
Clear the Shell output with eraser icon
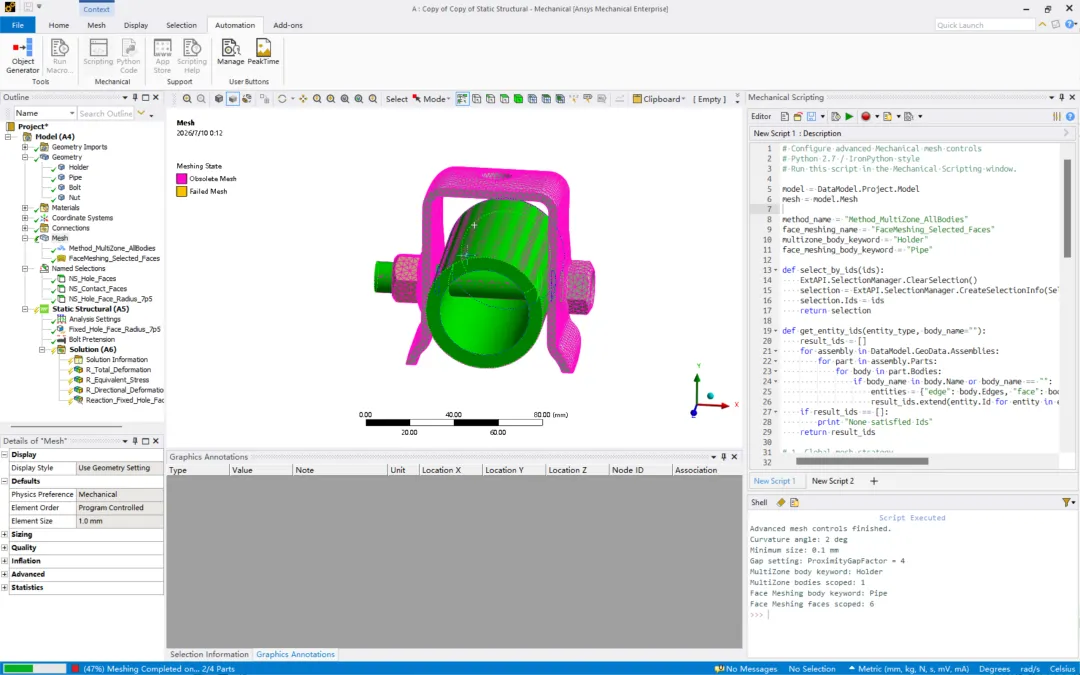(780, 503)
